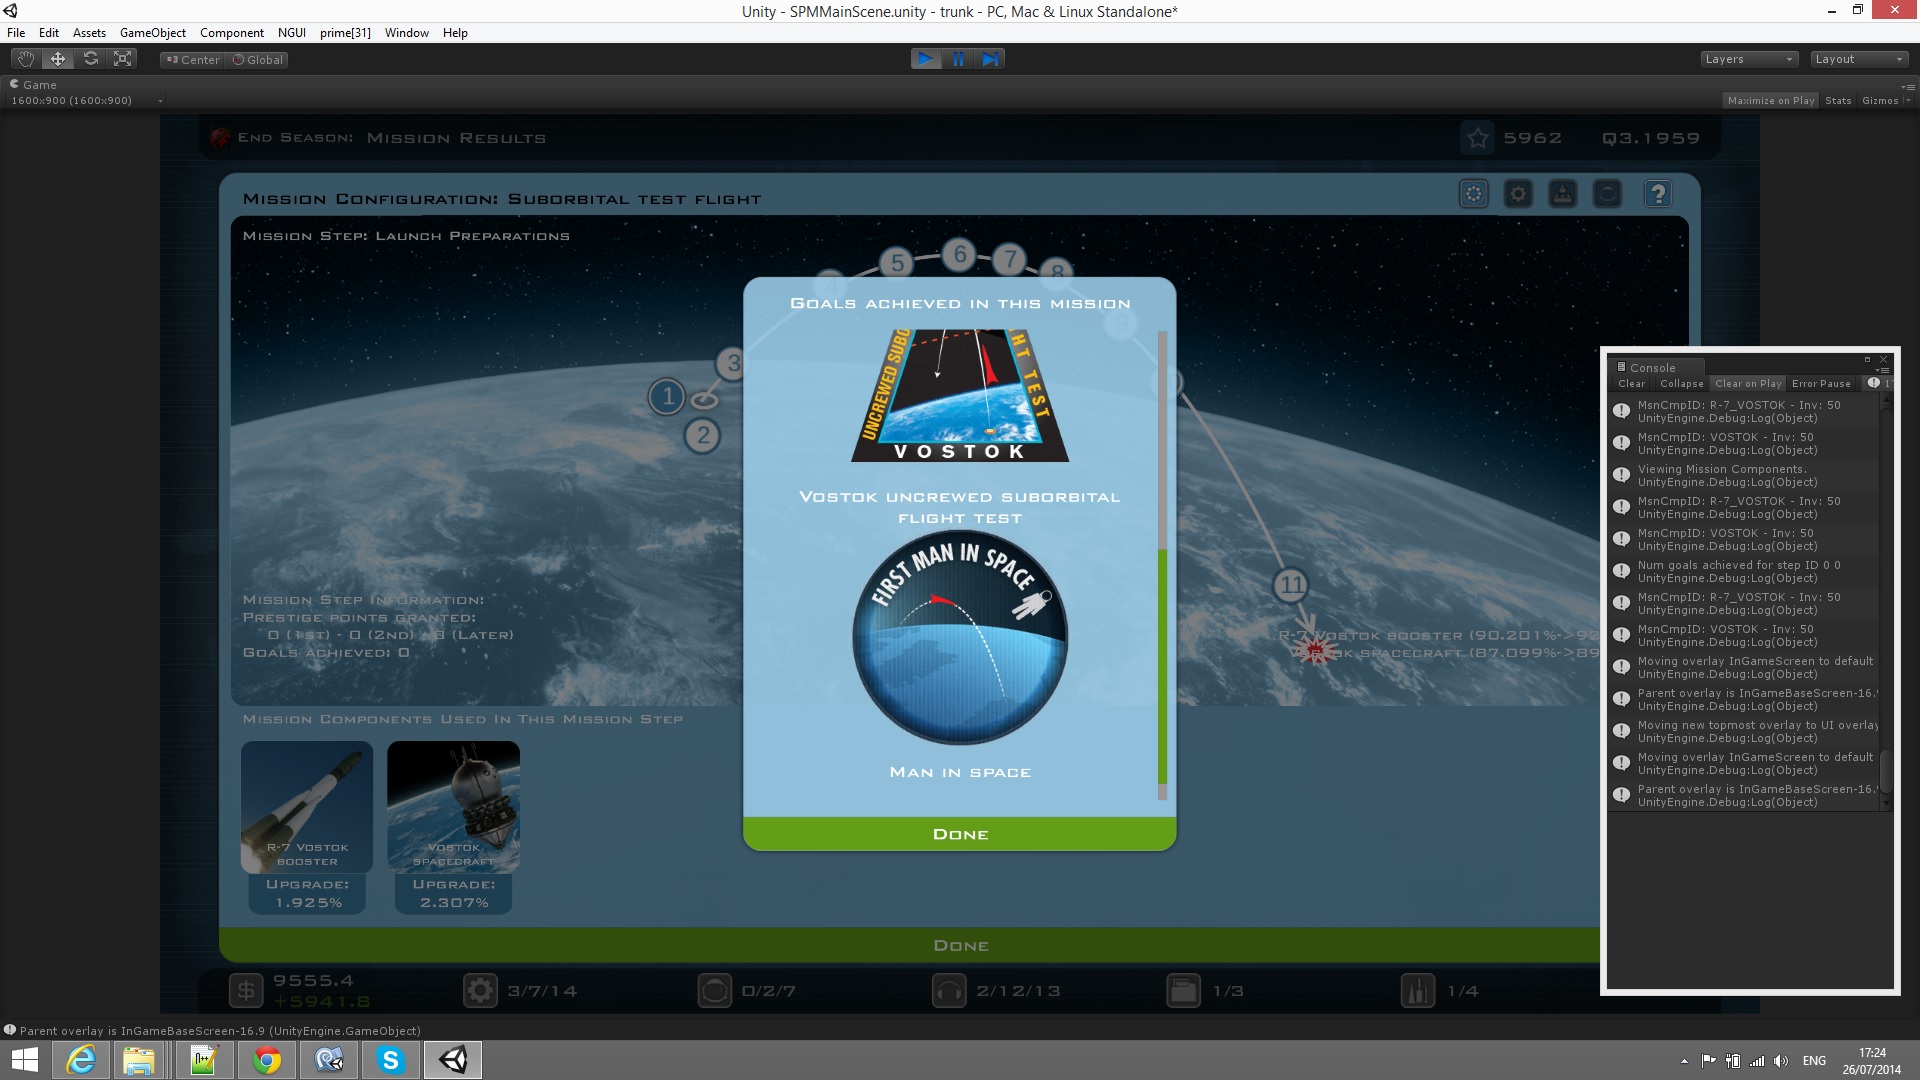The width and height of the screenshot is (1920, 1080).
Task: Click the goals dialog vertical scrollbar
Action: (x=1162, y=565)
